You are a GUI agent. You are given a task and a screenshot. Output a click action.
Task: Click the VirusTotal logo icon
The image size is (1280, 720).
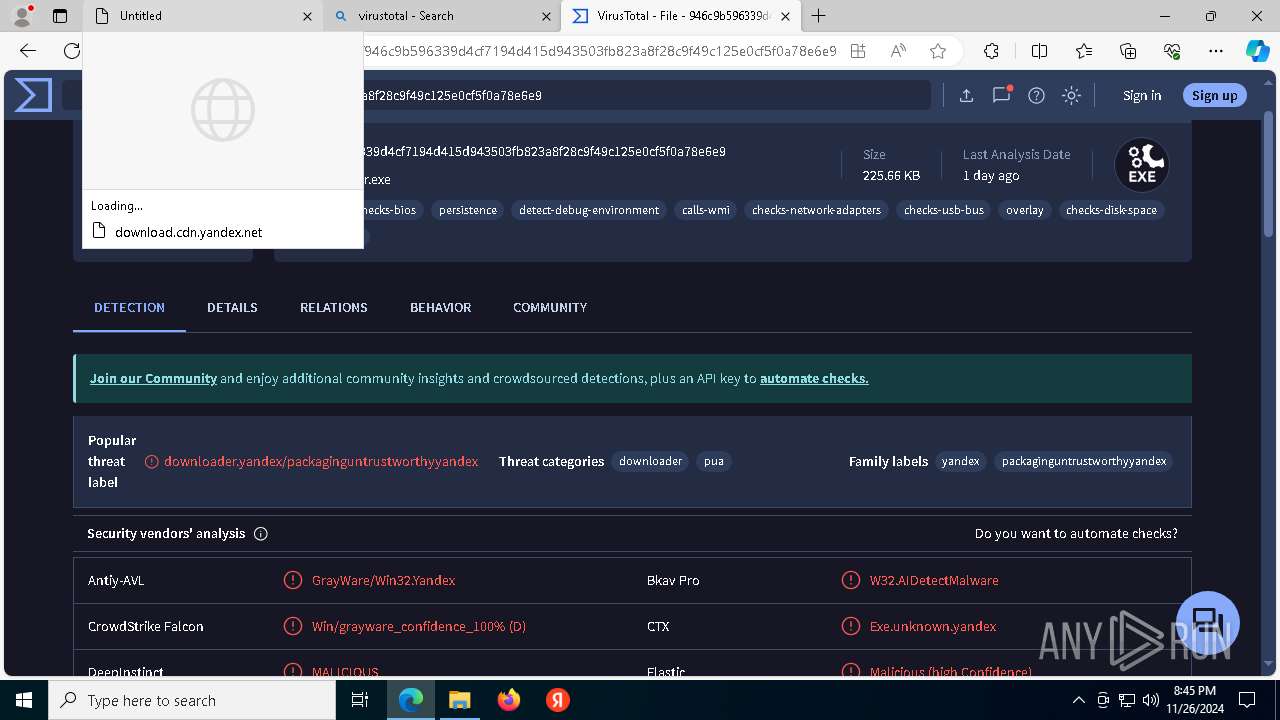coord(33,95)
